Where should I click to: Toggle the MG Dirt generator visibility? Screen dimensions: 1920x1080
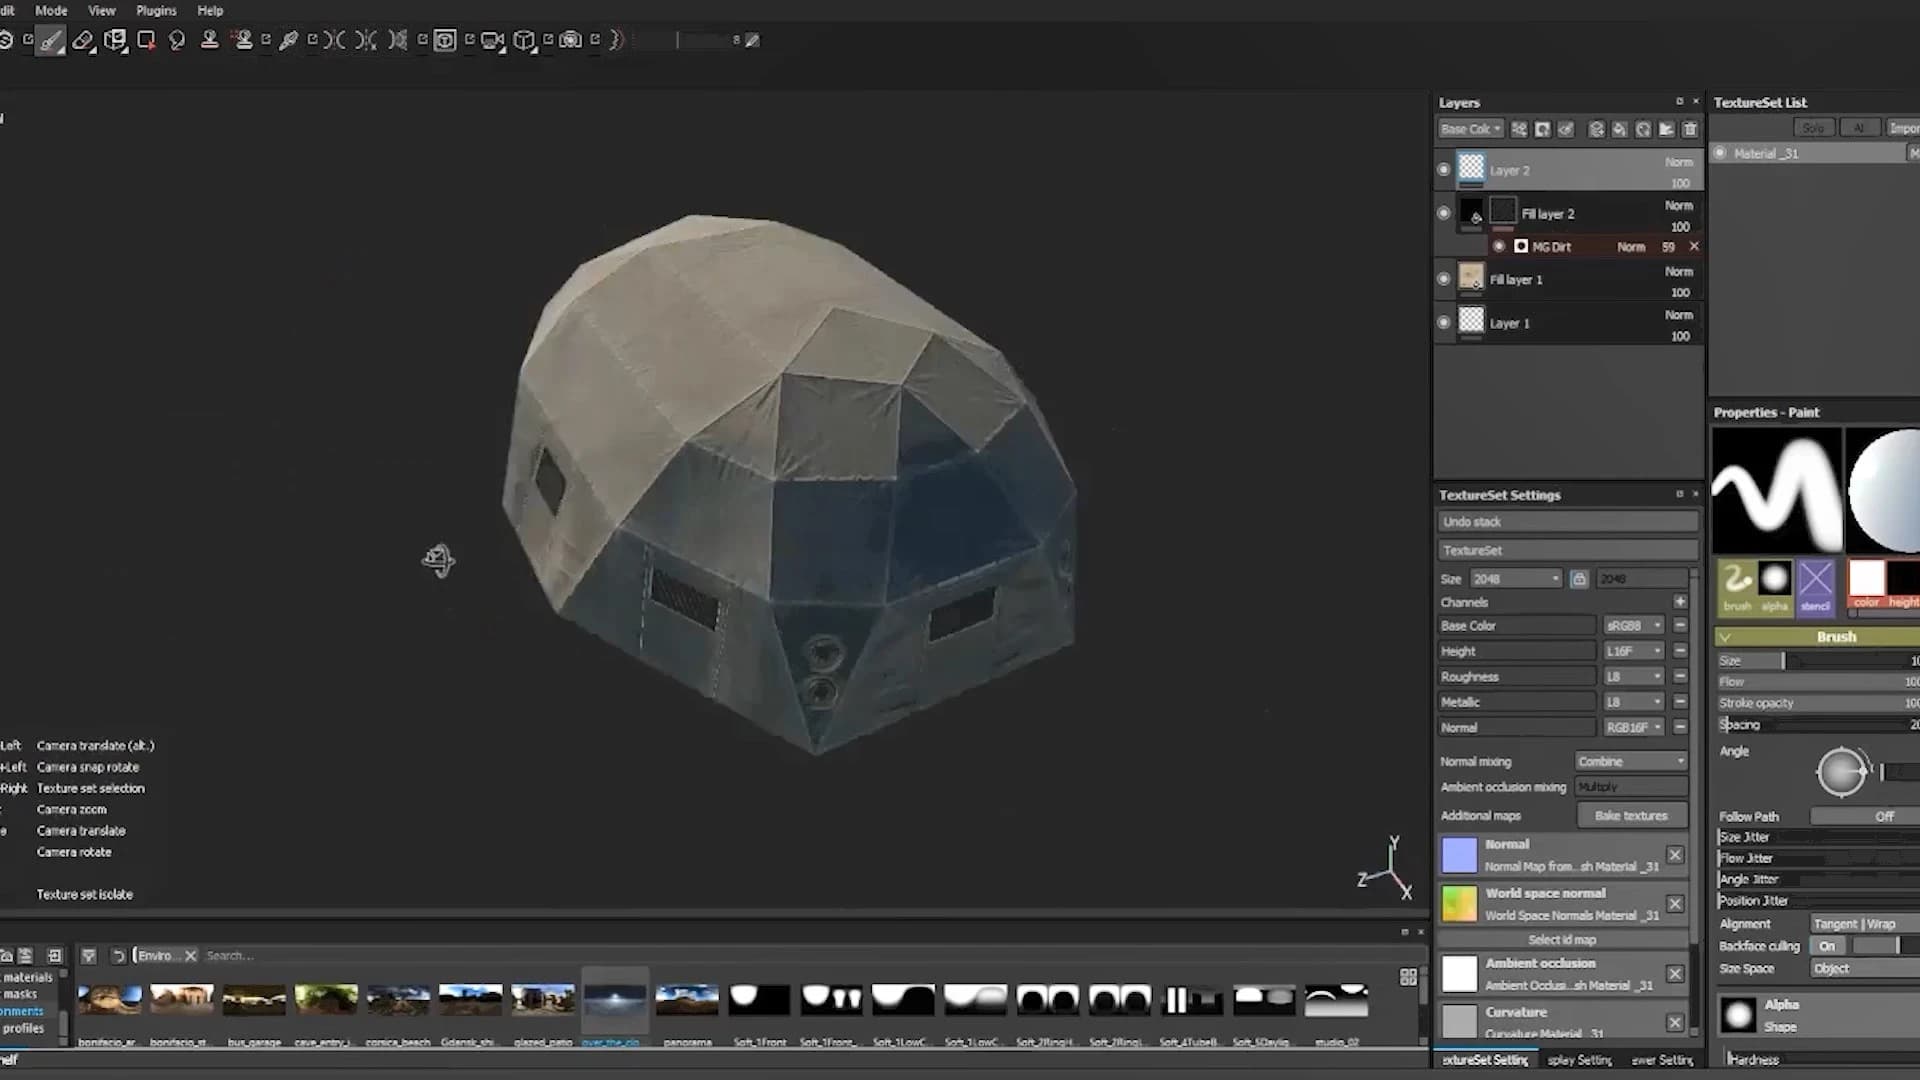pyautogui.click(x=1500, y=247)
